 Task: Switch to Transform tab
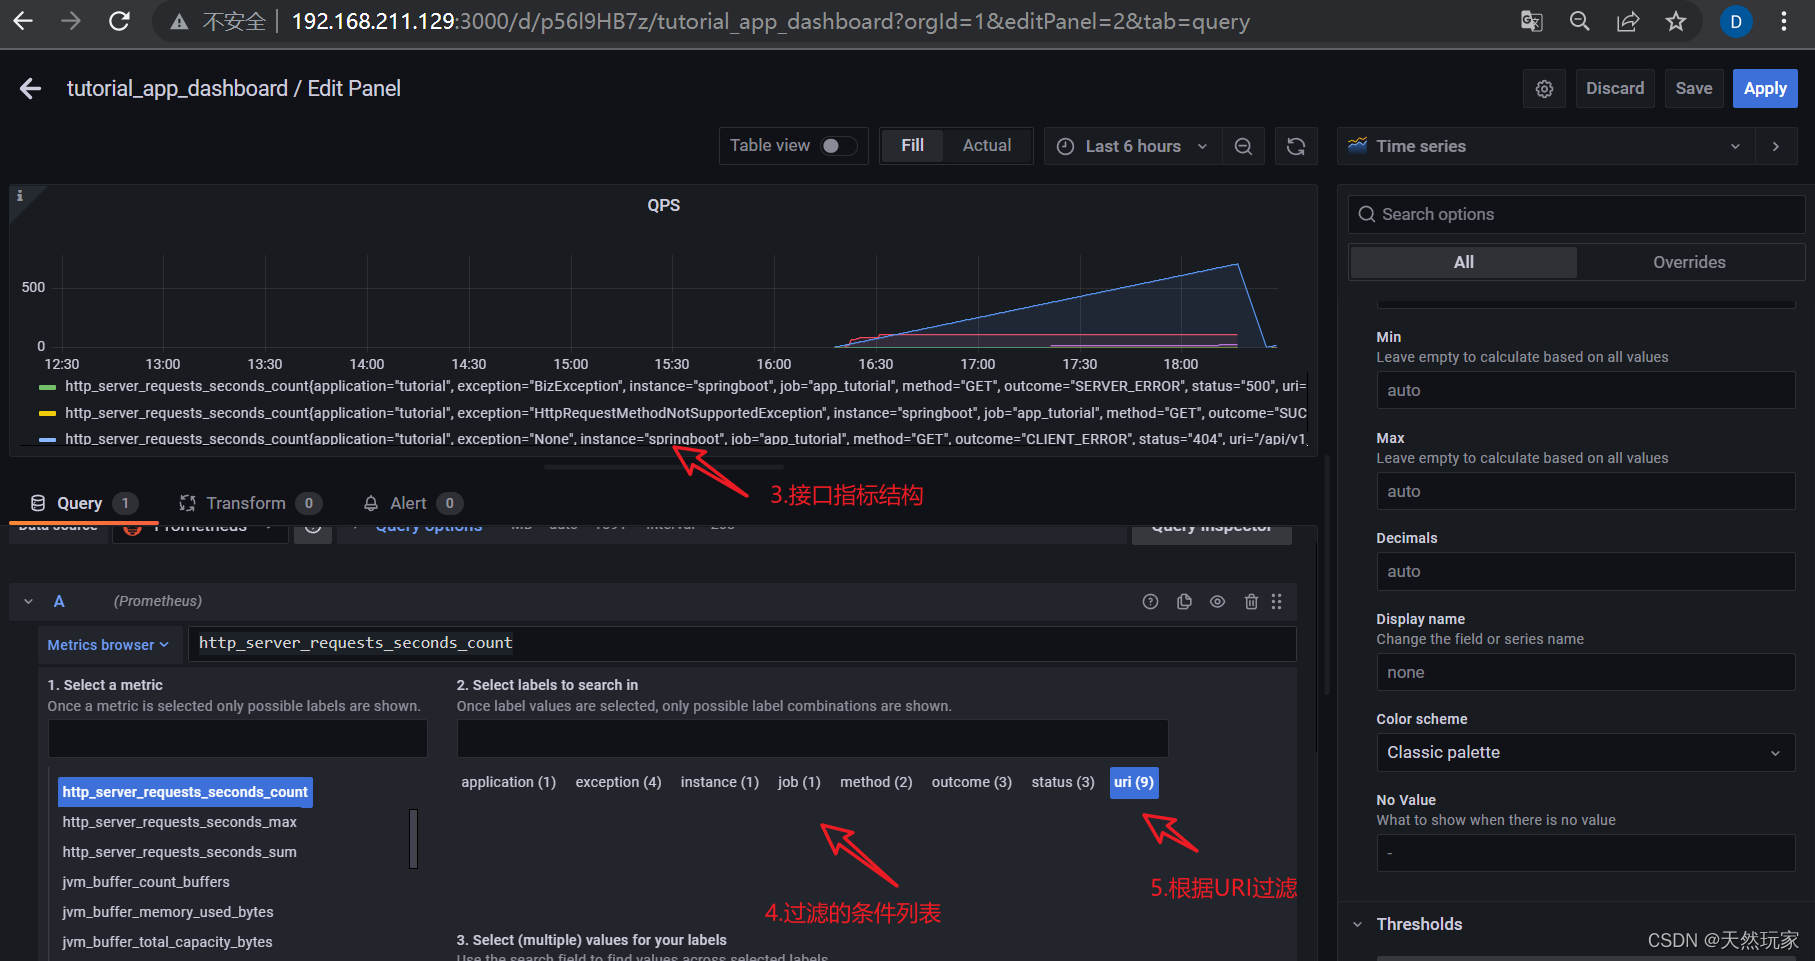click(249, 503)
